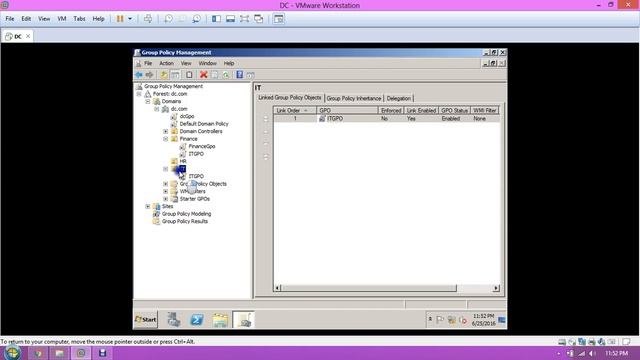Screen dimensions: 640x360
Task: Open the VMware power options dropdown arrow
Action: point(130,19)
